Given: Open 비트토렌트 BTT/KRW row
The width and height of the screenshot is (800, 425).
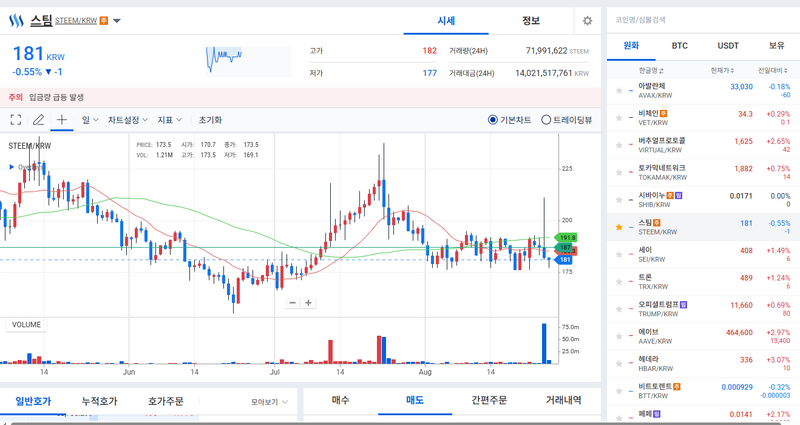Looking at the screenshot, I should (x=704, y=391).
